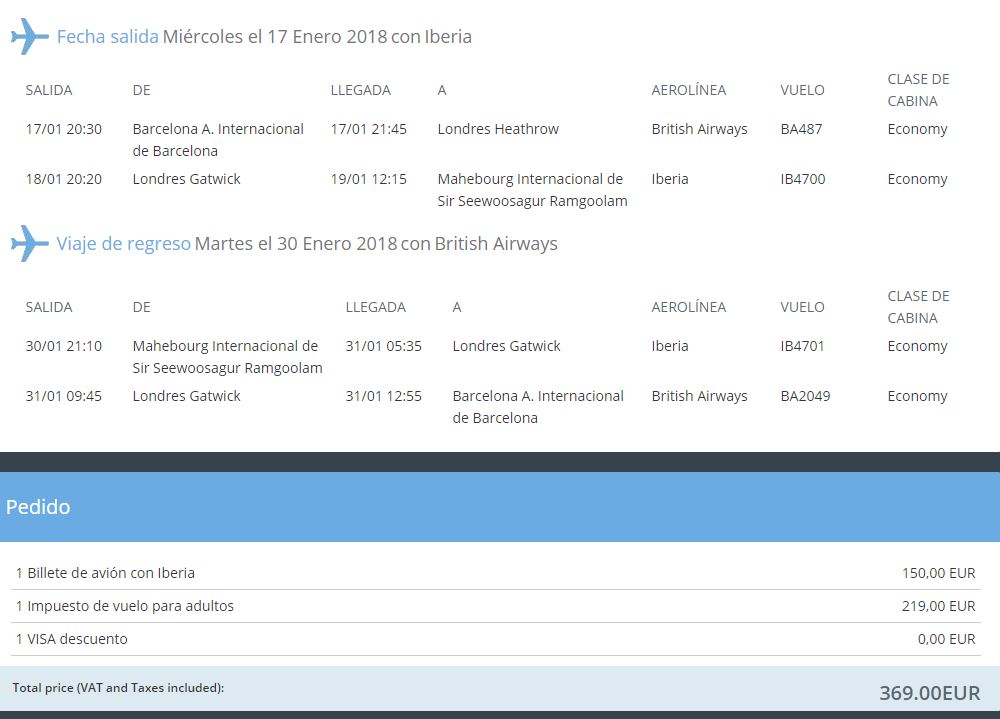Click 'LLEGADA' column header in outbound table

pyautogui.click(x=360, y=91)
